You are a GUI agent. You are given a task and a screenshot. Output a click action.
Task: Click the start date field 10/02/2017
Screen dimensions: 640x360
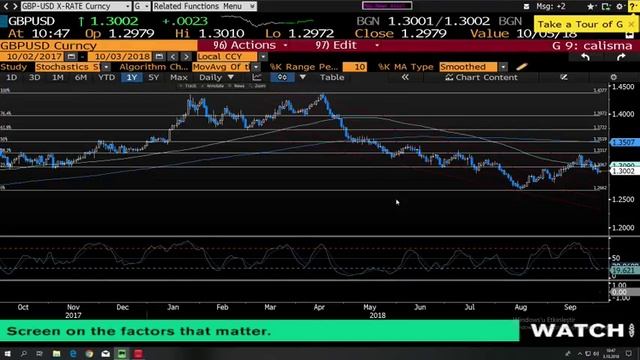click(x=35, y=56)
